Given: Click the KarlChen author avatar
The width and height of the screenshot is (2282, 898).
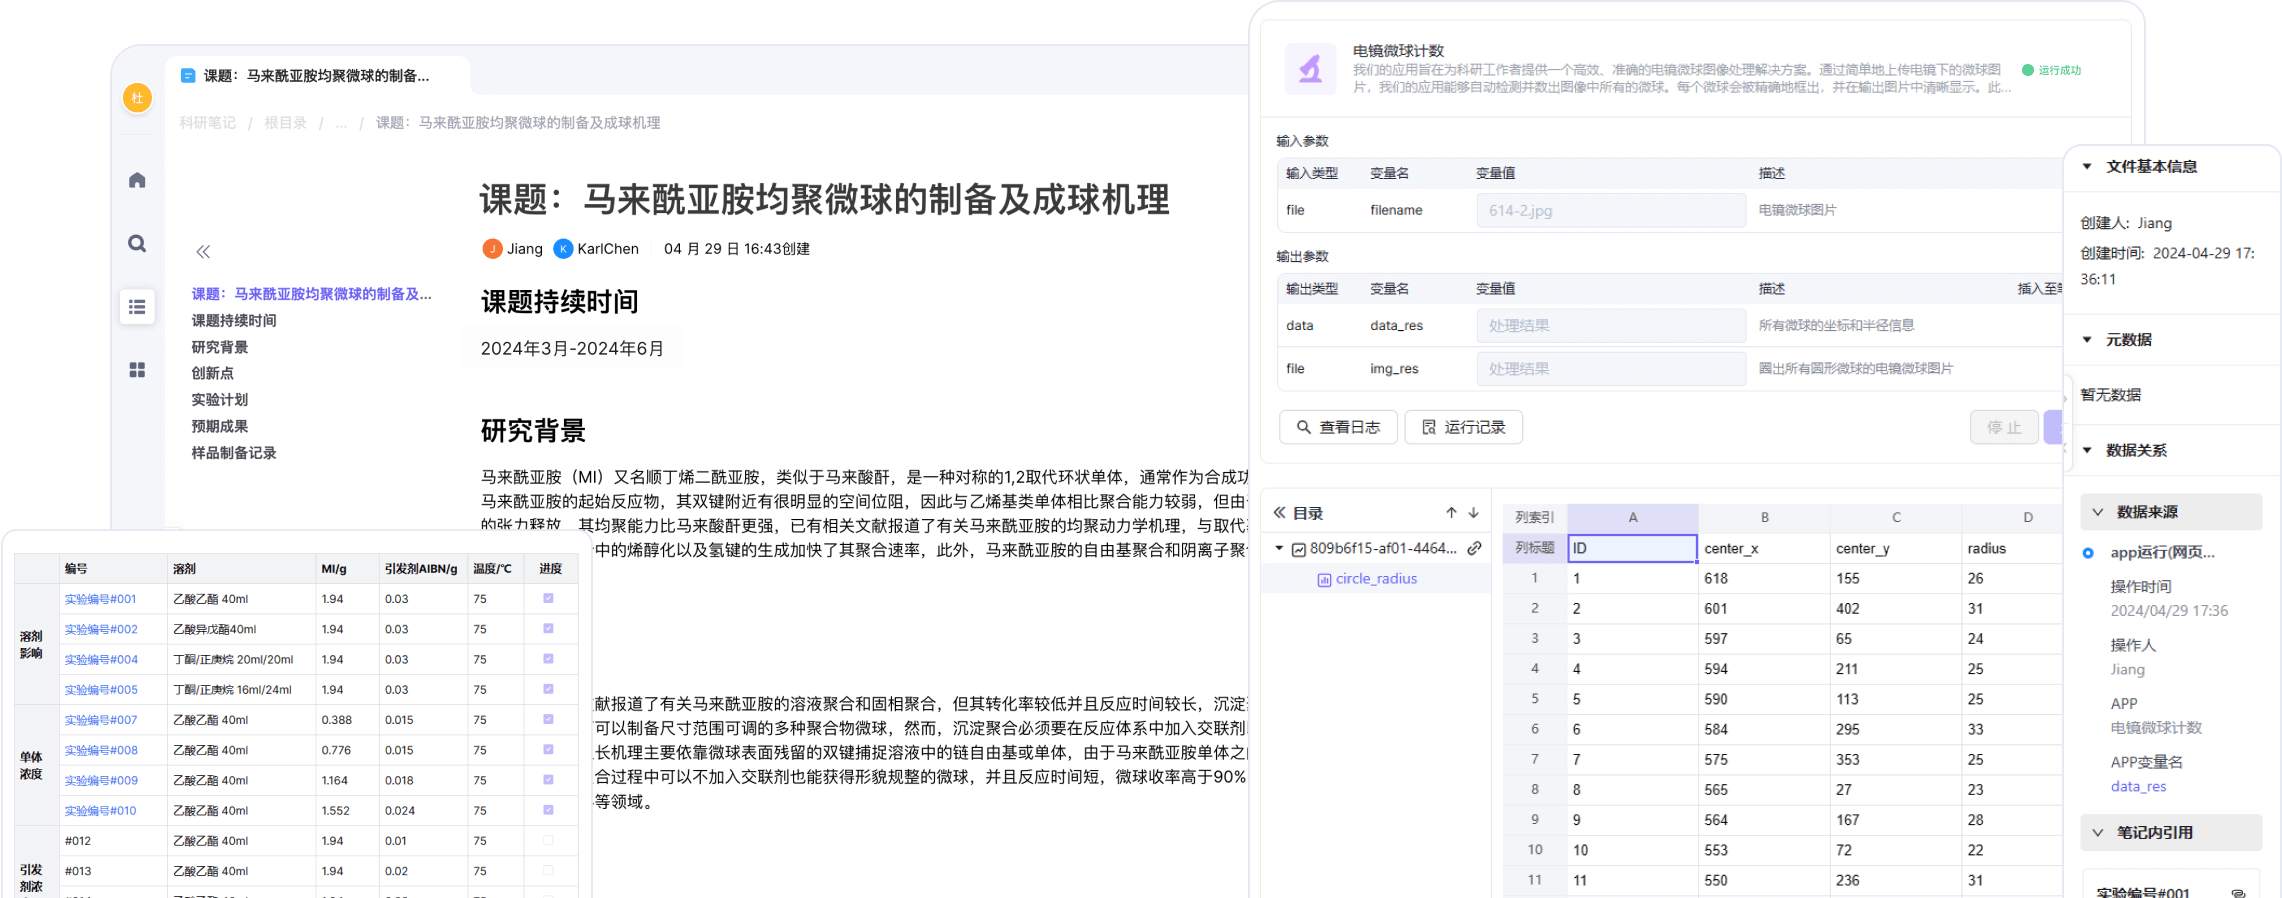Looking at the screenshot, I should click(x=563, y=249).
